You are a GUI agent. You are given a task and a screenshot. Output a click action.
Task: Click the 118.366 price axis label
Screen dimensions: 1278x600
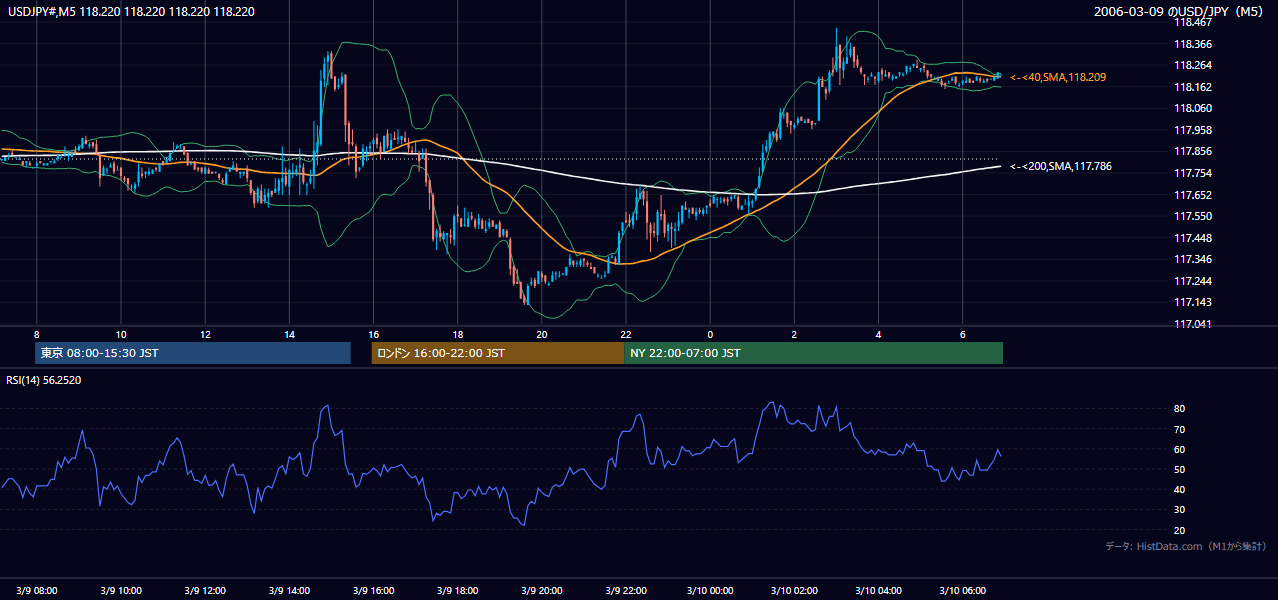click(1192, 44)
